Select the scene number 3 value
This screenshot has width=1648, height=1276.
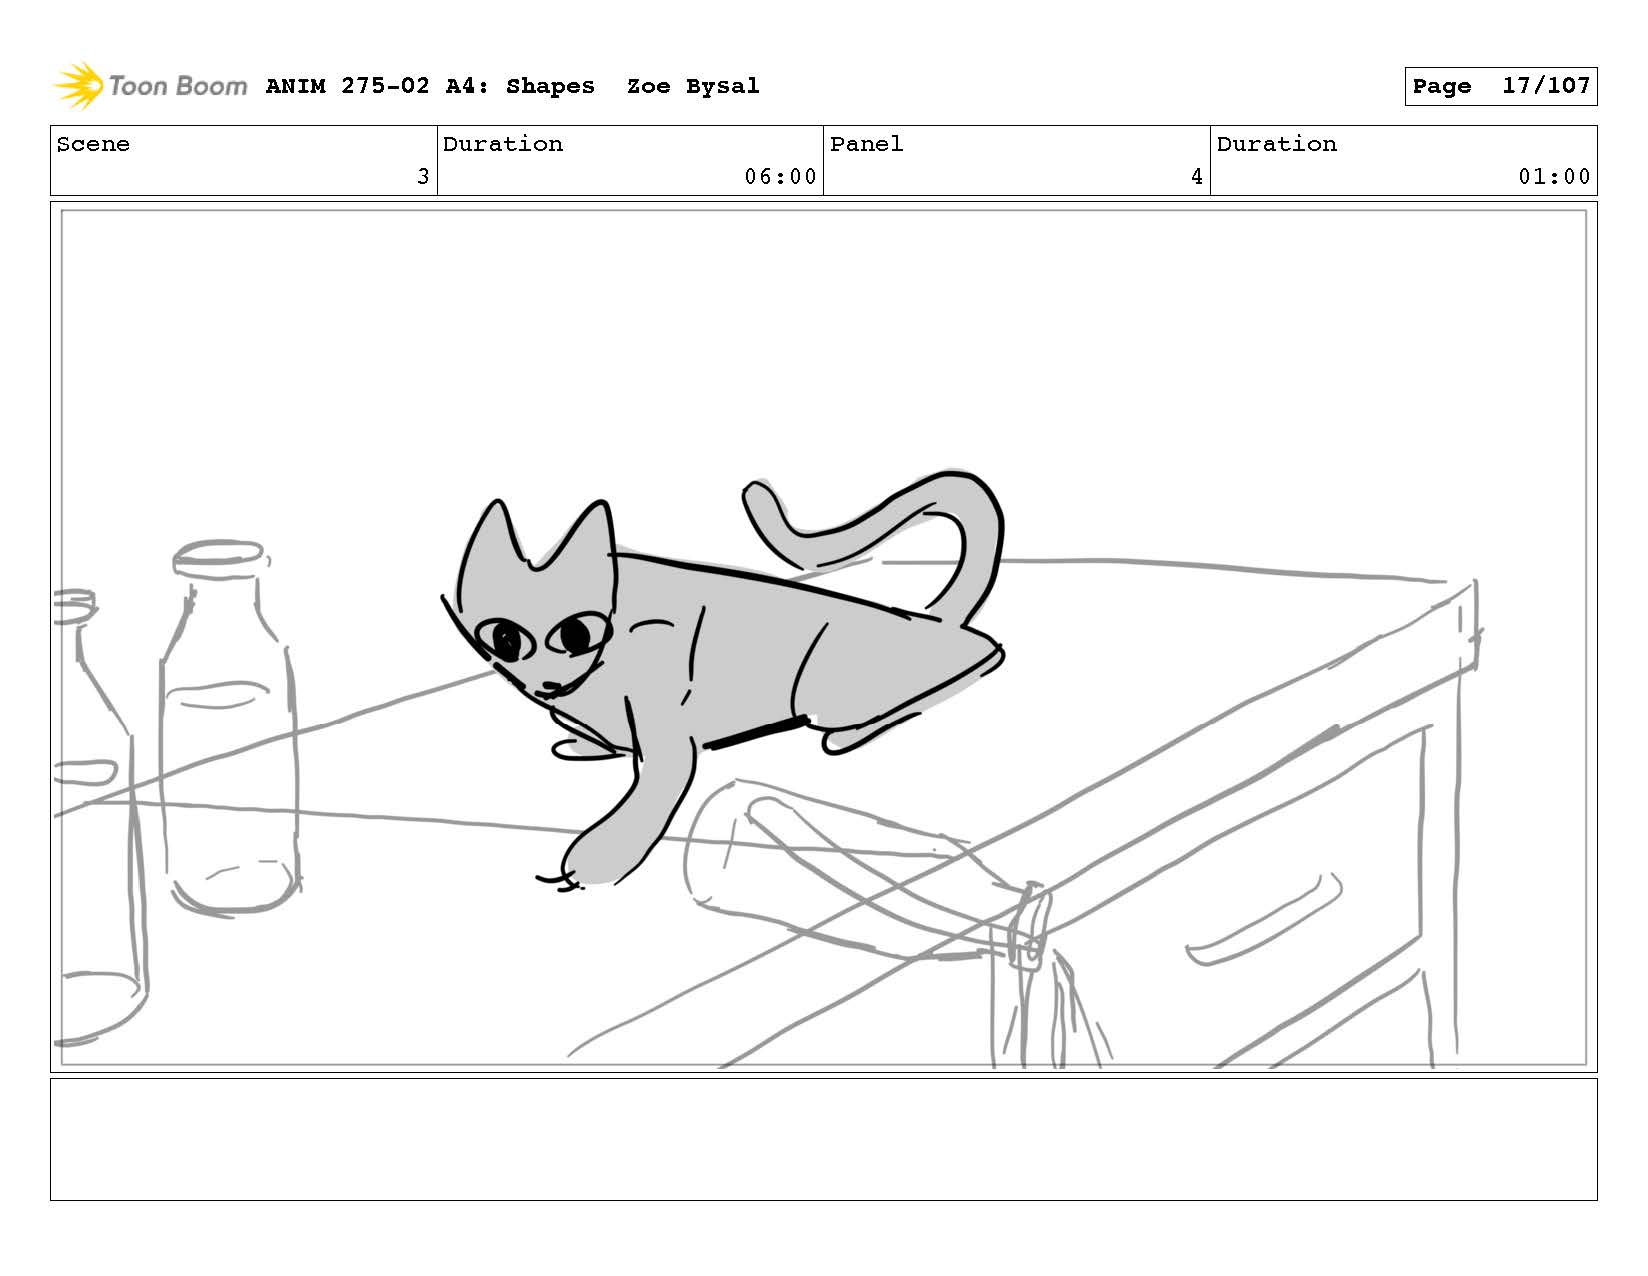[422, 177]
